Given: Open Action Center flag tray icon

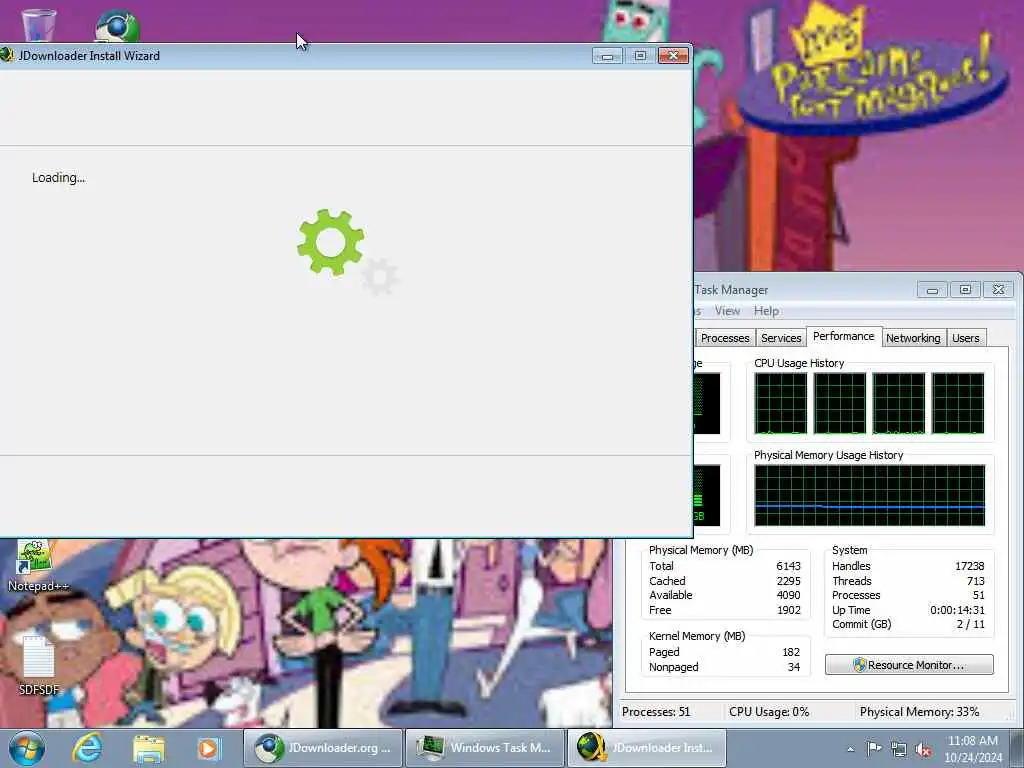Looking at the screenshot, I should click(874, 749).
